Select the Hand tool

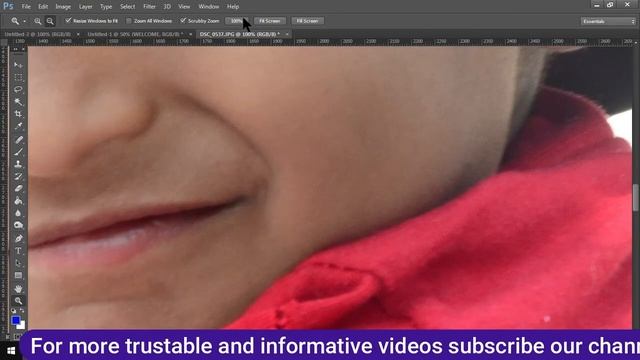click(x=18, y=289)
